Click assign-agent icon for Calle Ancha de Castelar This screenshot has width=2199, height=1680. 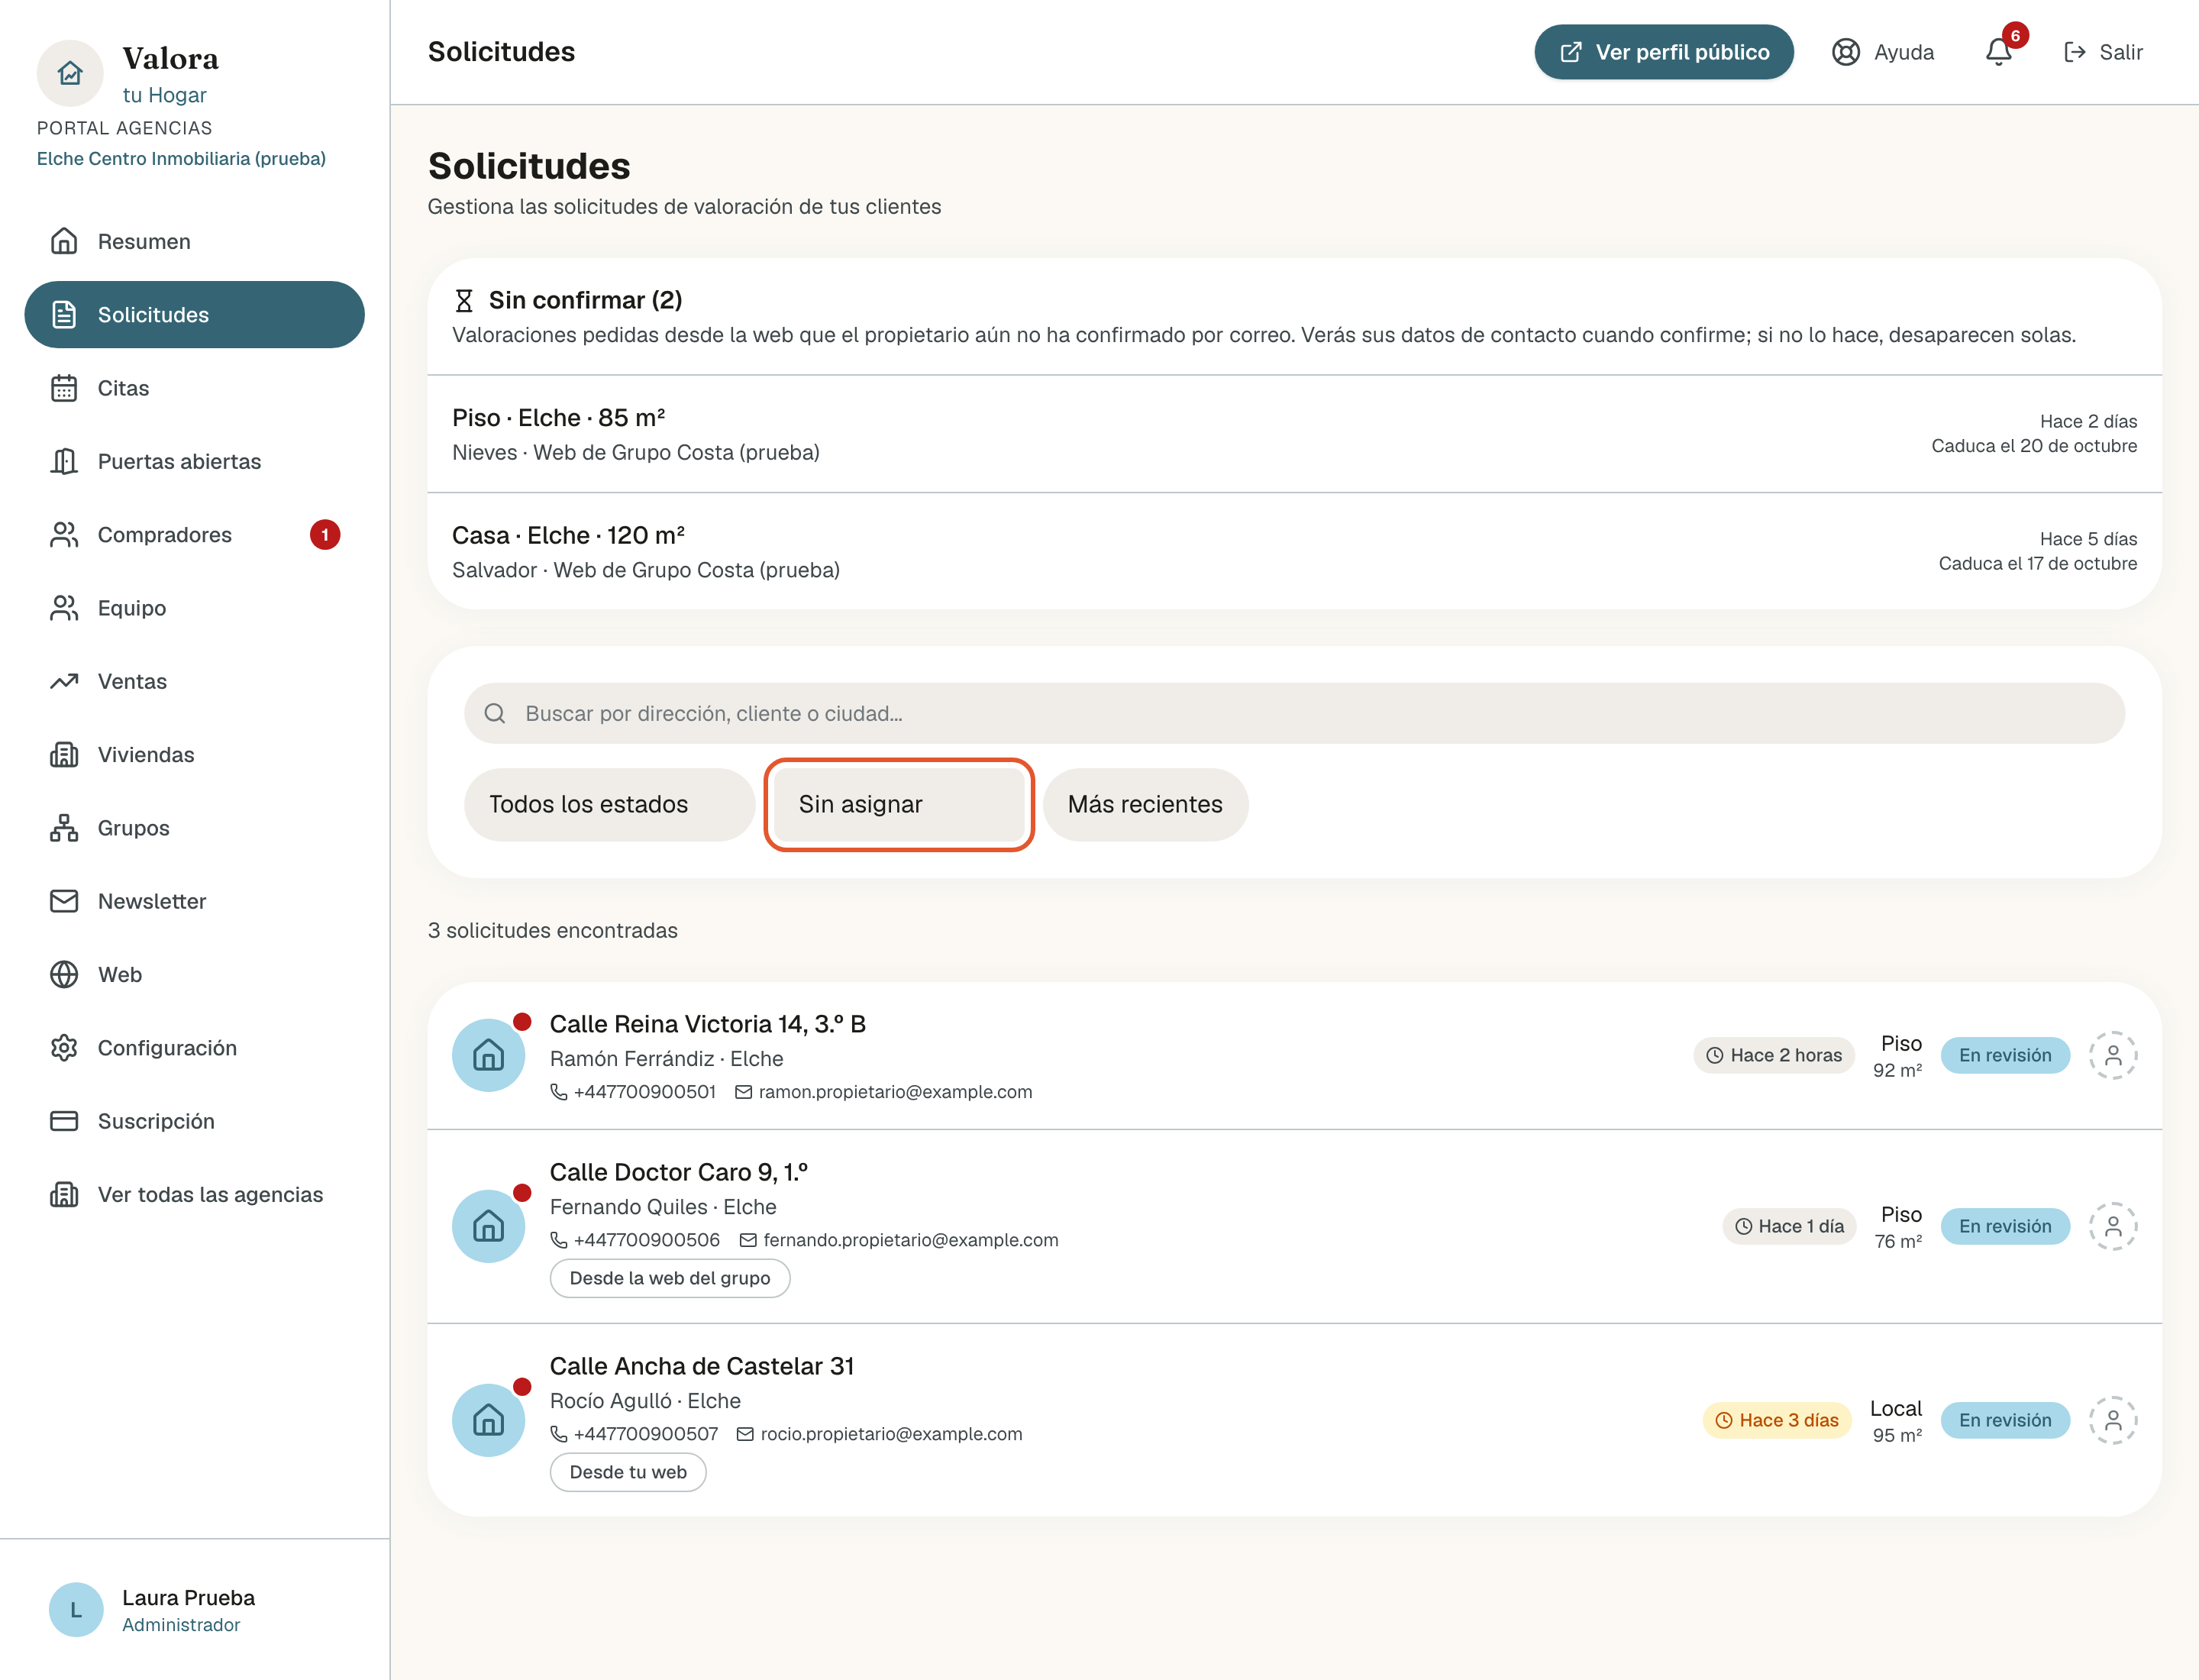(x=2113, y=1420)
